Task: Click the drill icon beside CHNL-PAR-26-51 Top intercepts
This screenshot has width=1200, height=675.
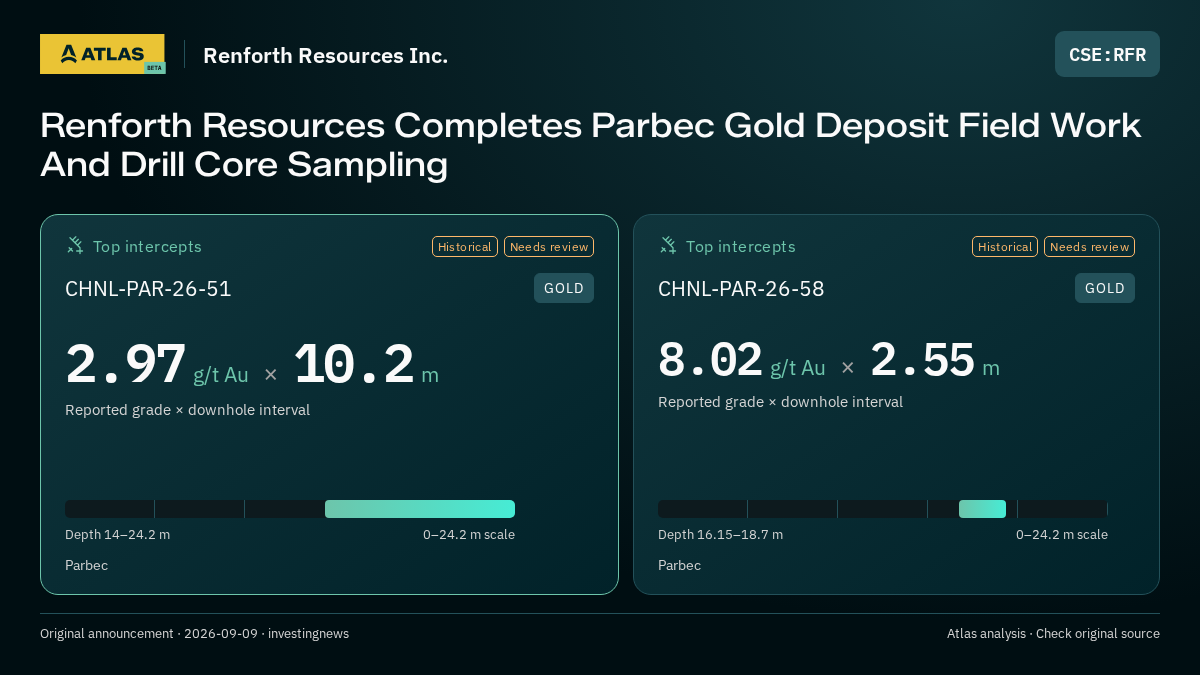Action: pos(75,245)
